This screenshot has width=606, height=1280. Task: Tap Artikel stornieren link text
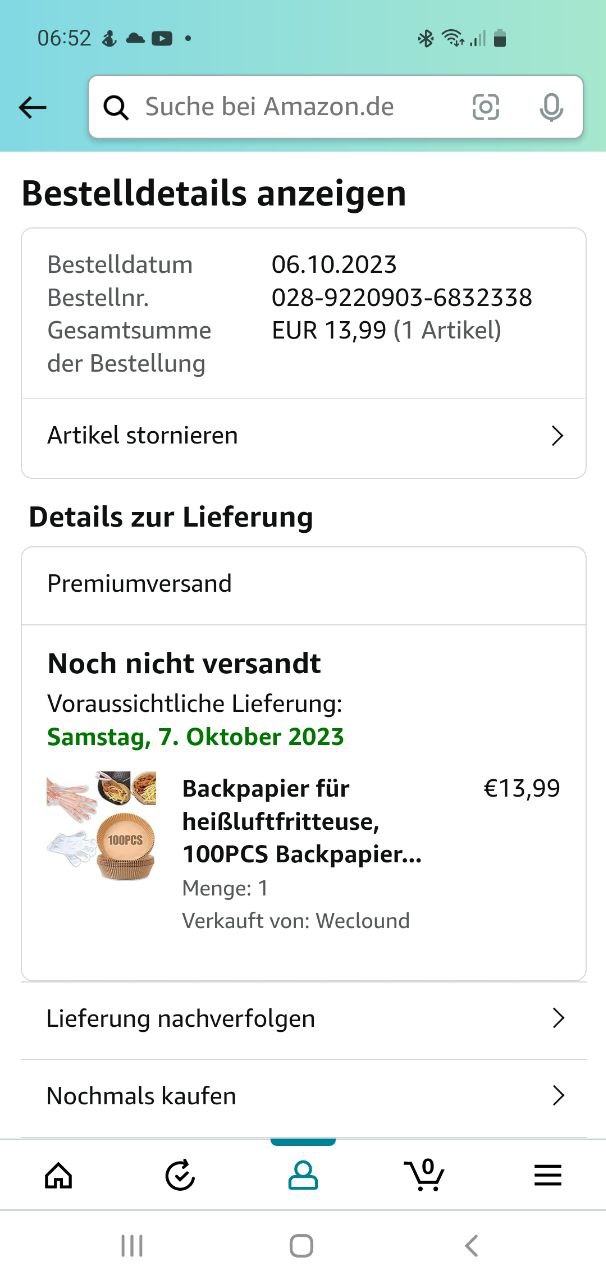point(142,435)
